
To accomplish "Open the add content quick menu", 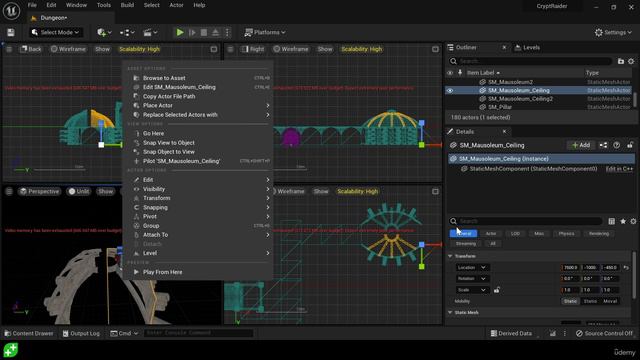I will [x=104, y=32].
